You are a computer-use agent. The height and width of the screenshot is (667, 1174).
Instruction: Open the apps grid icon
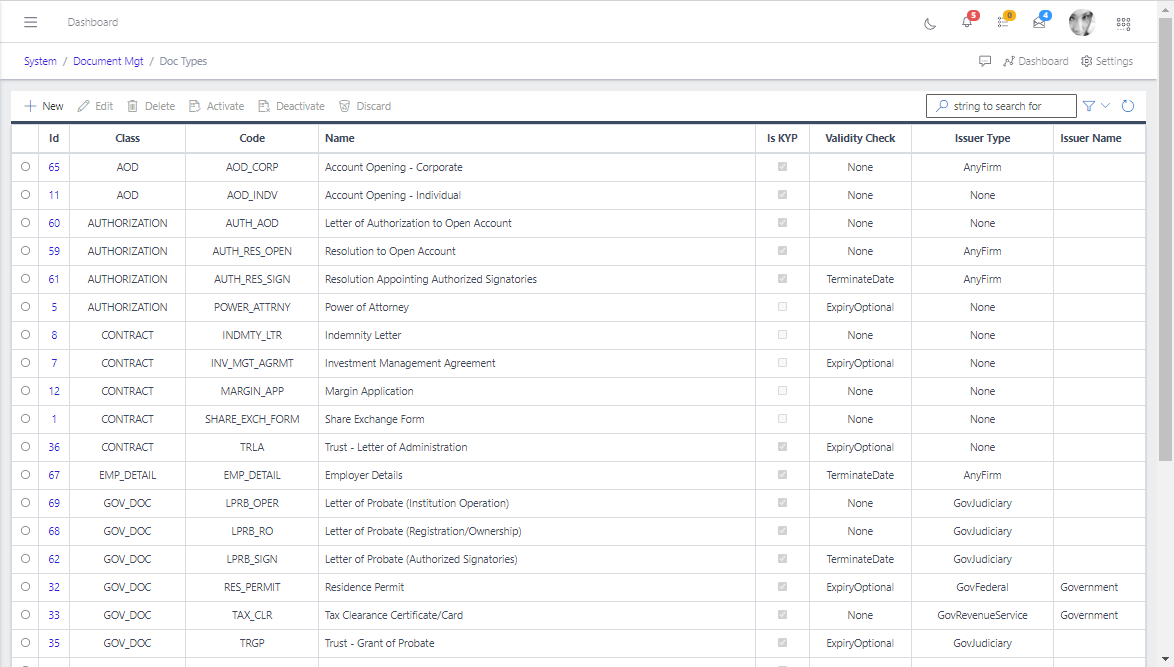coord(1123,24)
